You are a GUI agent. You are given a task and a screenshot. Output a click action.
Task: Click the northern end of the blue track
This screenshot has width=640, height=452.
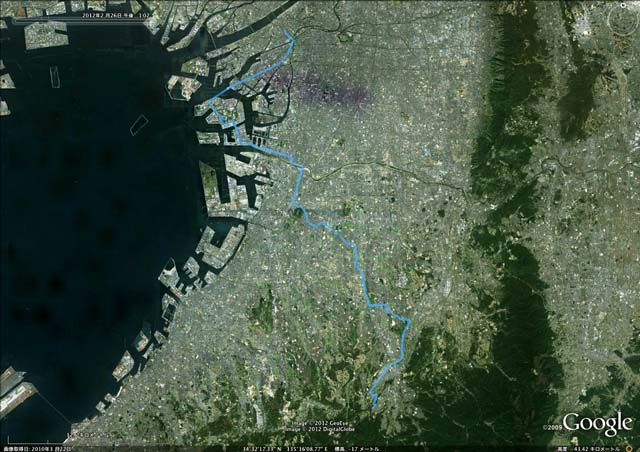(x=285, y=31)
